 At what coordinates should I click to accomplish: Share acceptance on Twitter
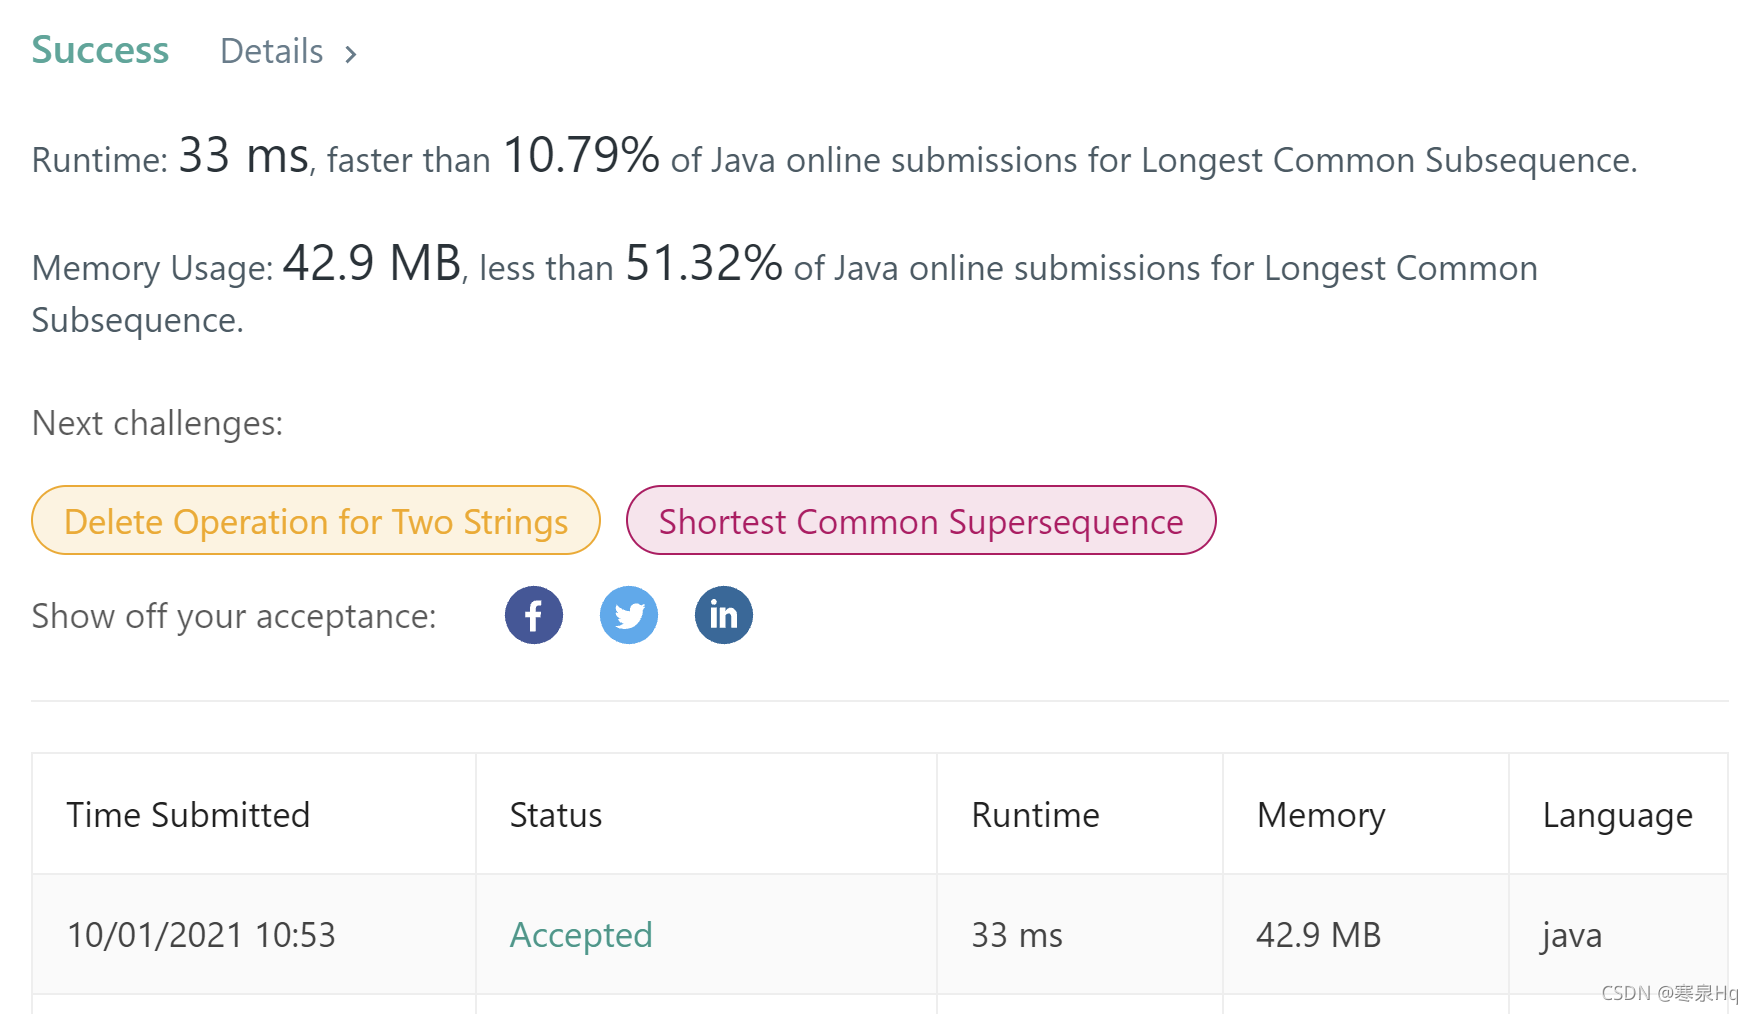click(628, 615)
